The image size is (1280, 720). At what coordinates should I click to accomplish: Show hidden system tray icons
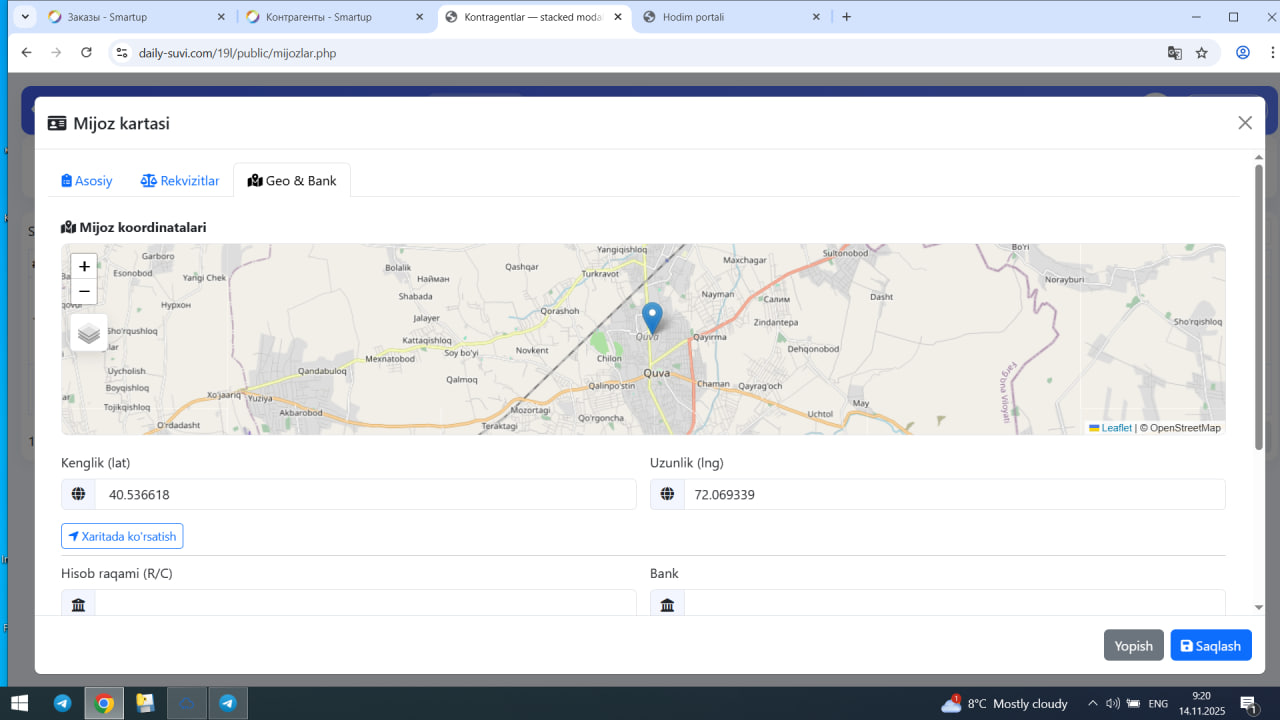point(1093,703)
